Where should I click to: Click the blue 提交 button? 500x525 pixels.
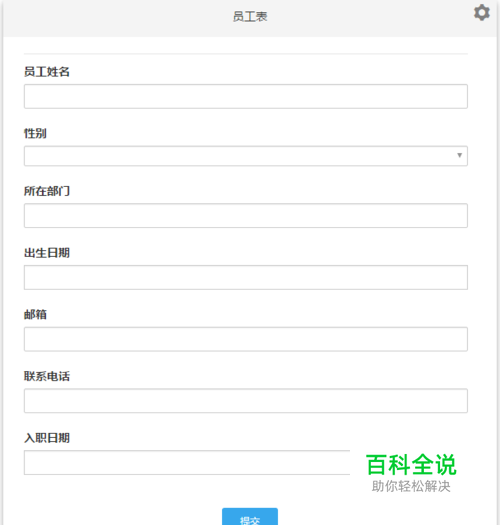250,517
